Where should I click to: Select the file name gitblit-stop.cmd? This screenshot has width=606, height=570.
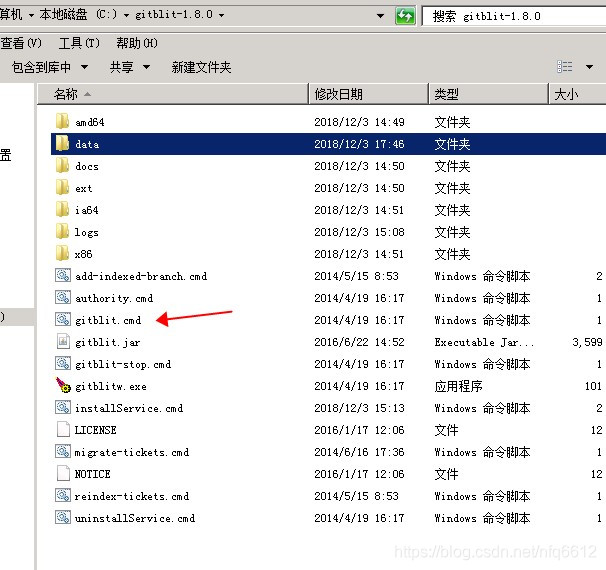pyautogui.click(x=123, y=364)
